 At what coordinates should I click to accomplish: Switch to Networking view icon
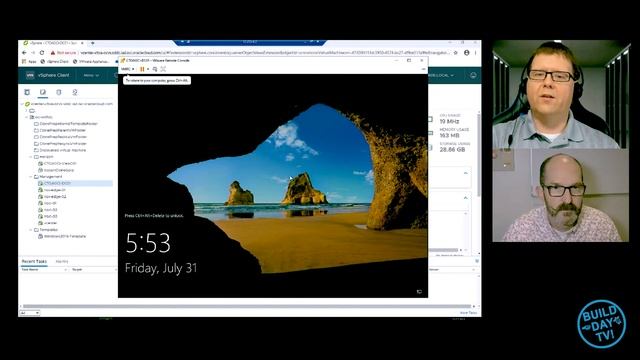click(75, 92)
